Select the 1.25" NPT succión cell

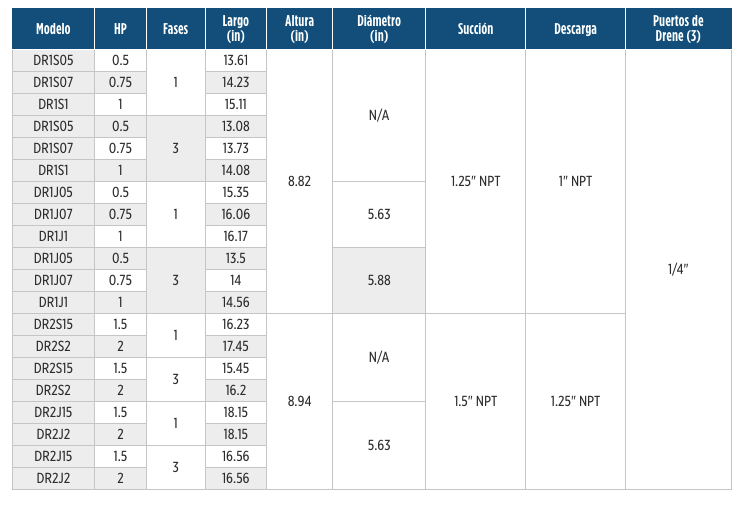475,182
